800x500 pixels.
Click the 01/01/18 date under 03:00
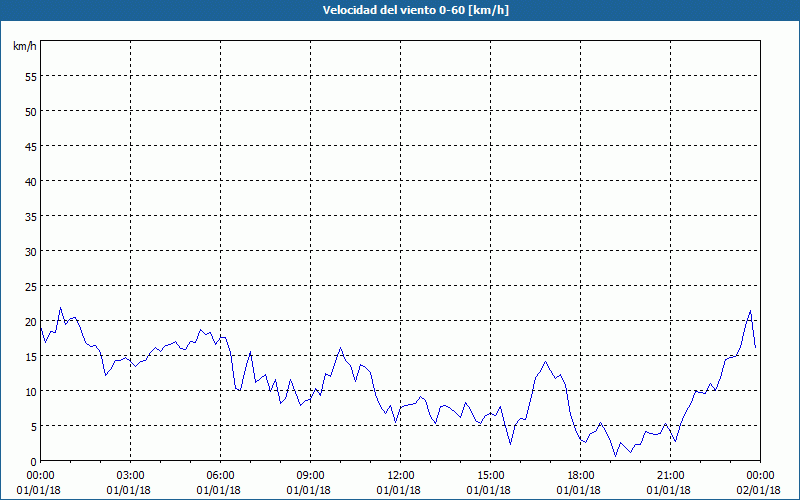tap(129, 490)
